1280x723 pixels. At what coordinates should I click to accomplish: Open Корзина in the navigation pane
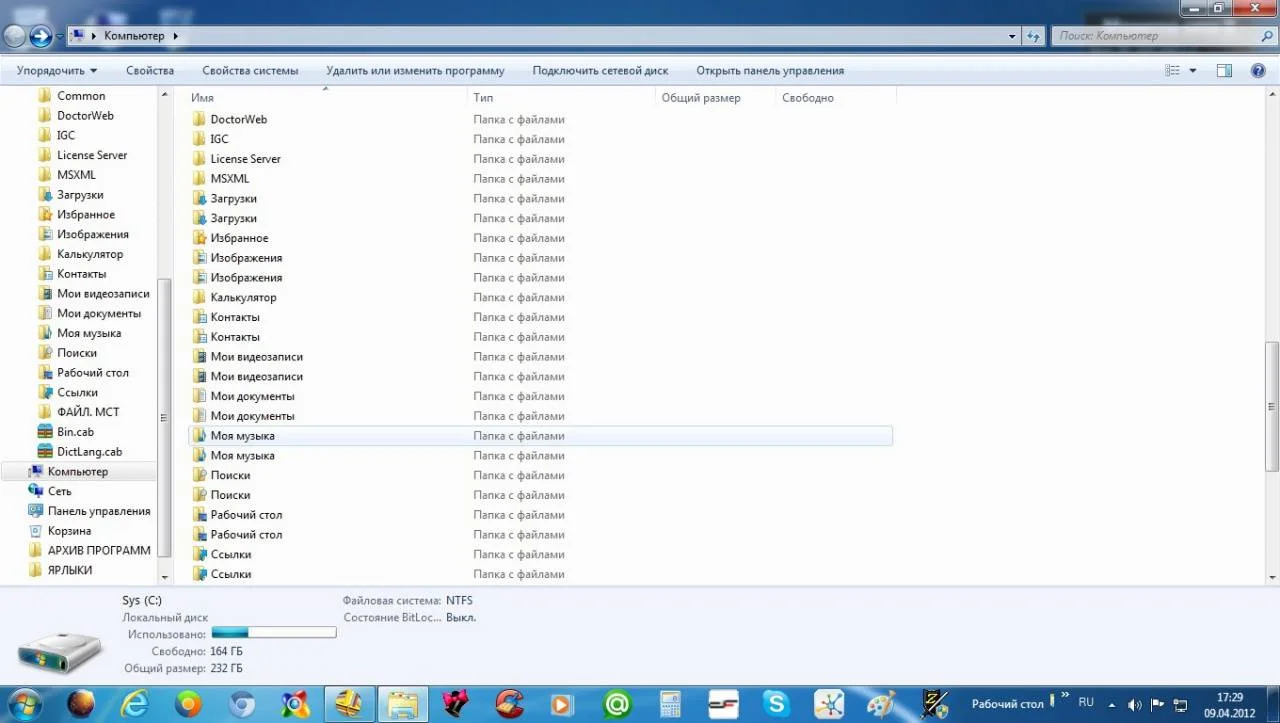coord(59,531)
